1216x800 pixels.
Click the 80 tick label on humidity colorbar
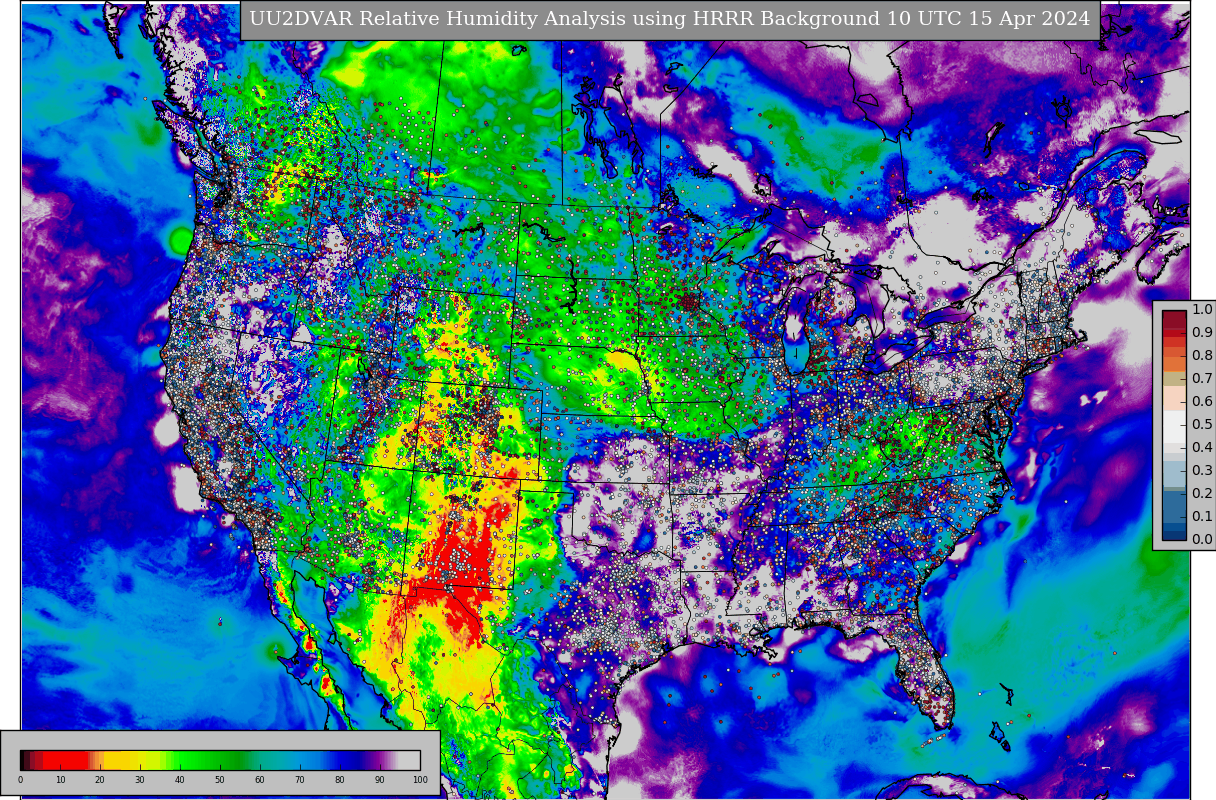click(340, 780)
